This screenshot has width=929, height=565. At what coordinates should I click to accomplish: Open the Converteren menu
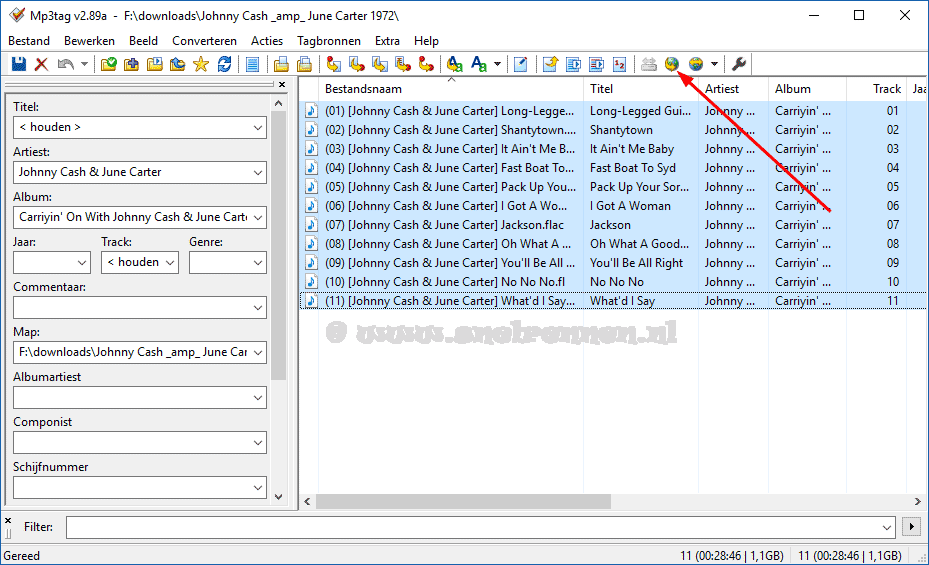coord(204,41)
